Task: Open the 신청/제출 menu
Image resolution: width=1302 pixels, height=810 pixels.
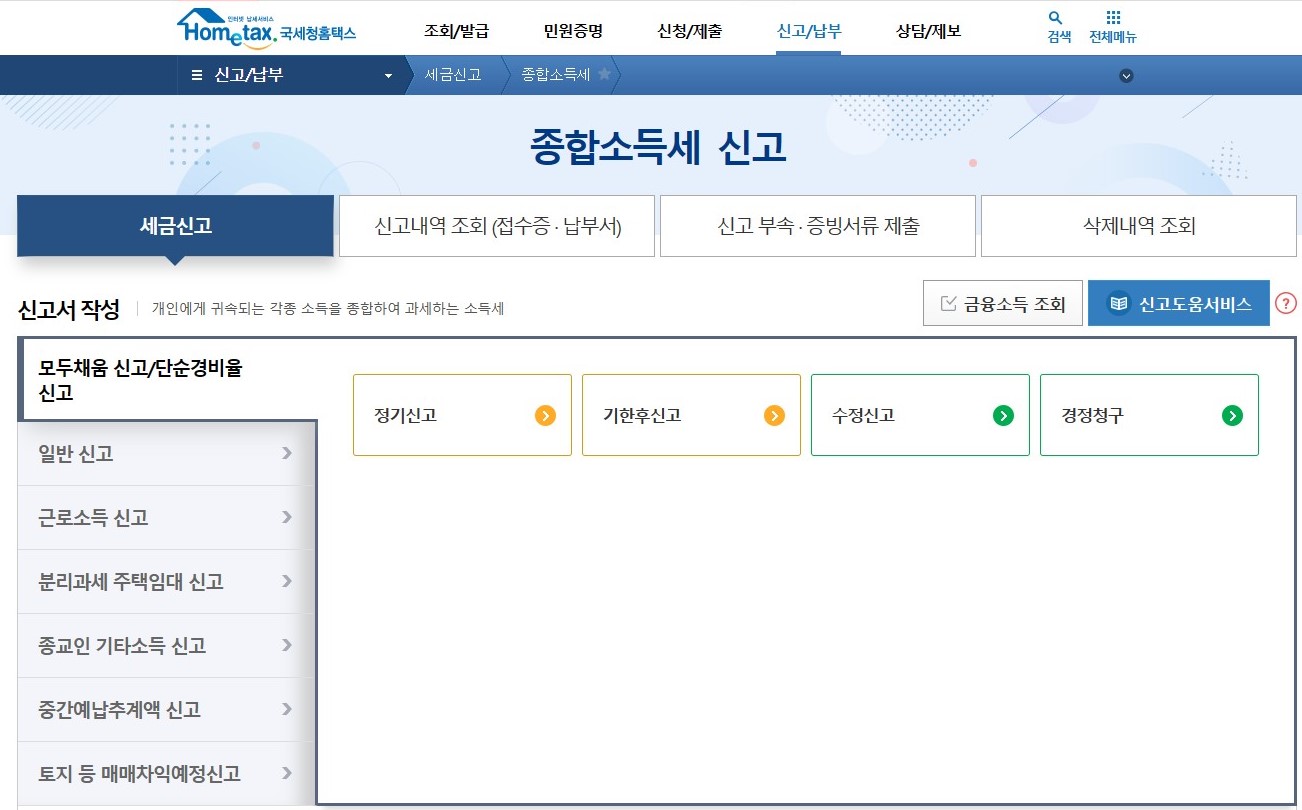Action: click(x=689, y=31)
